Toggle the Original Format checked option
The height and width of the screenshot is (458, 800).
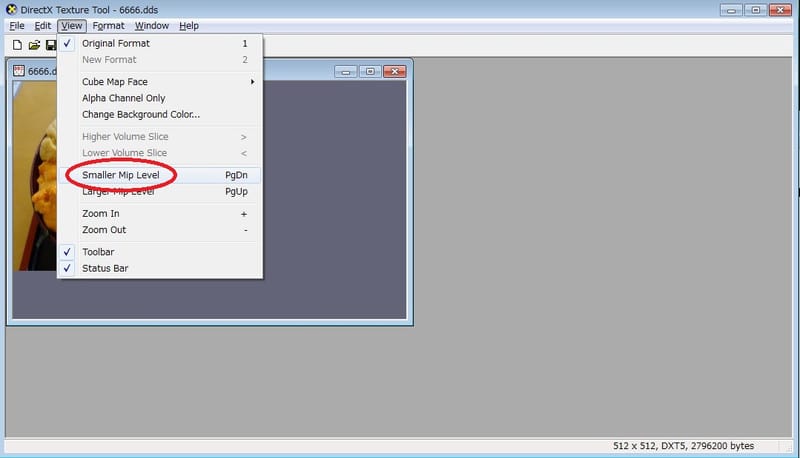coord(116,44)
